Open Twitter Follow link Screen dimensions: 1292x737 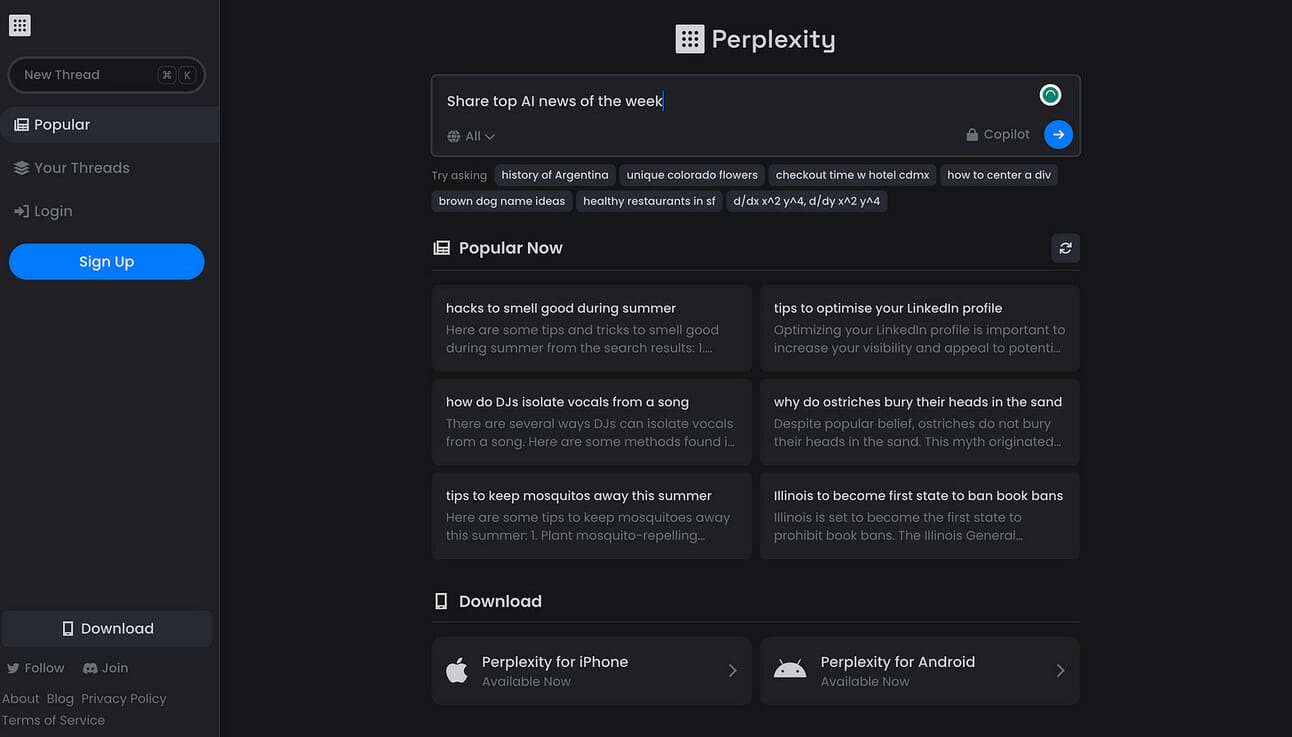pyautogui.click(x=35, y=668)
